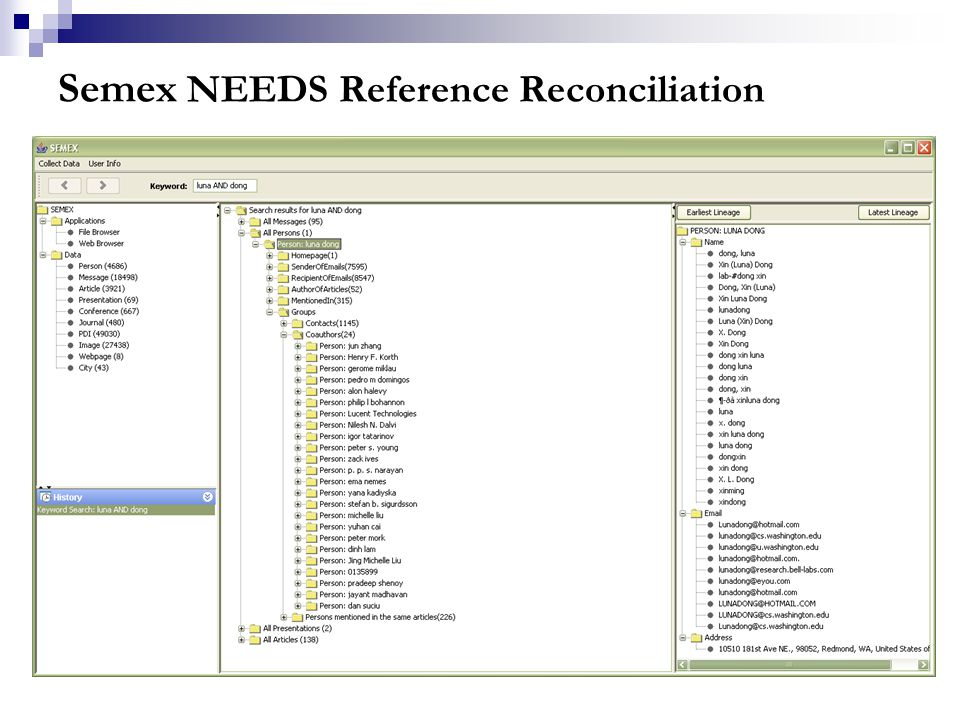Expand All Presentations (2) node
Image resolution: width=960 pixels, height=720 pixels.
click(x=241, y=629)
